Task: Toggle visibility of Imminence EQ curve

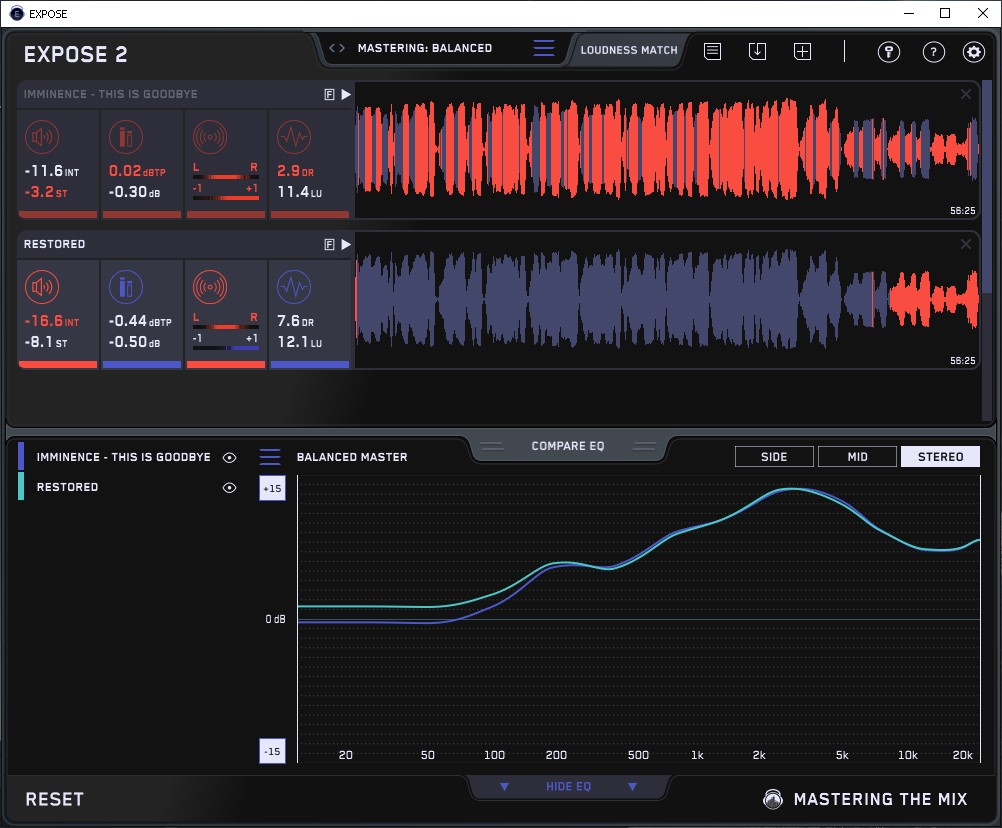Action: click(229, 457)
